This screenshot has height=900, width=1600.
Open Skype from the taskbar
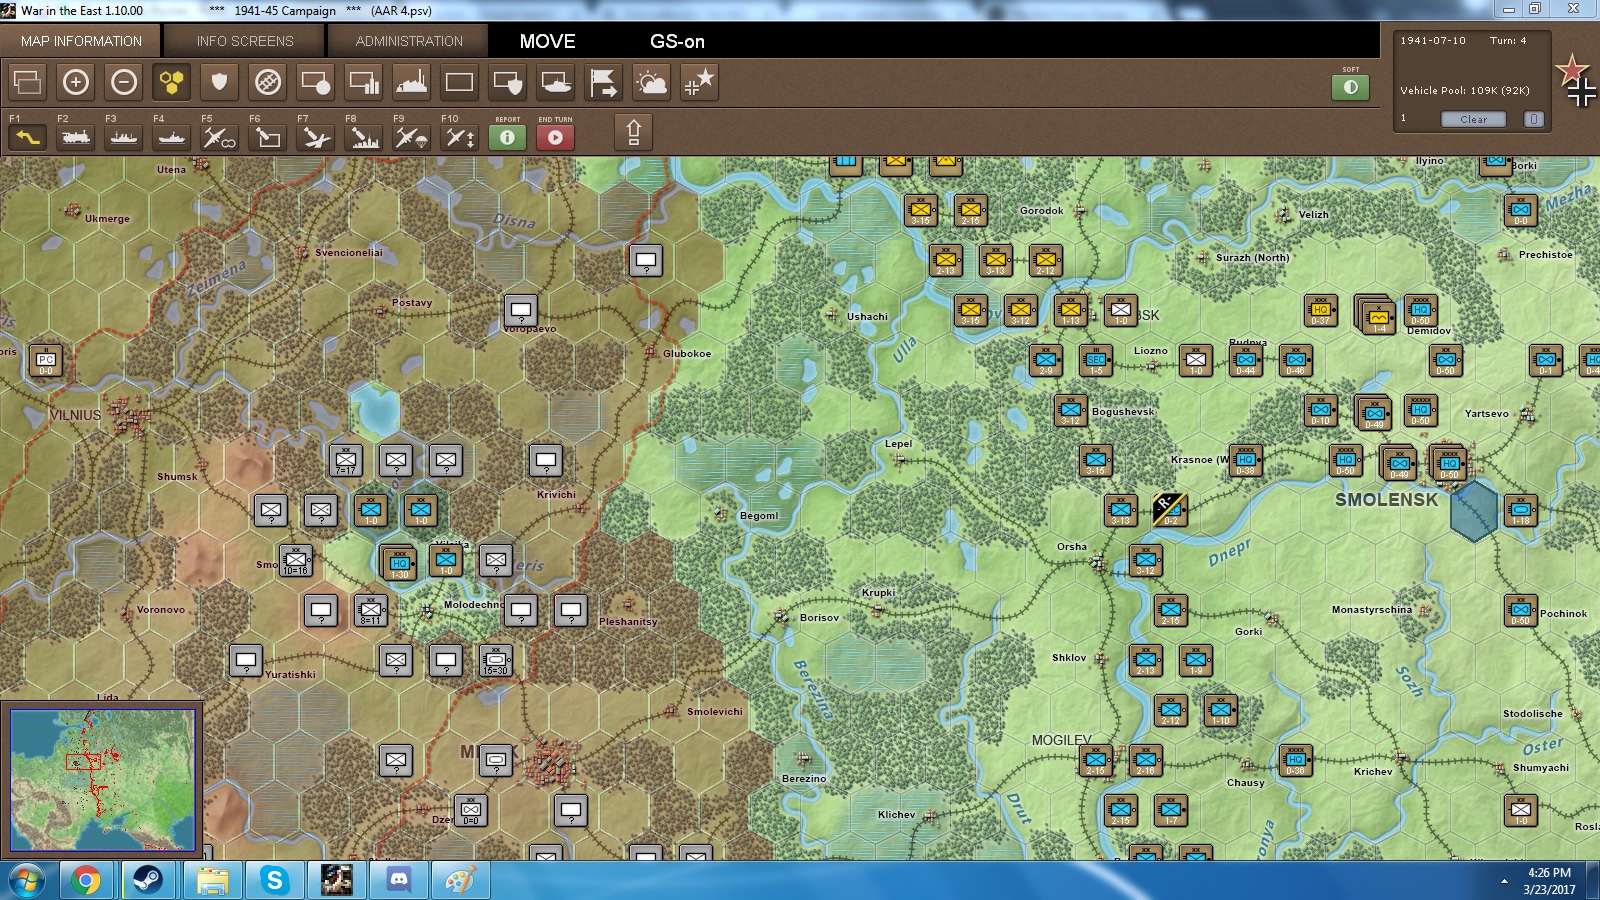click(x=274, y=881)
